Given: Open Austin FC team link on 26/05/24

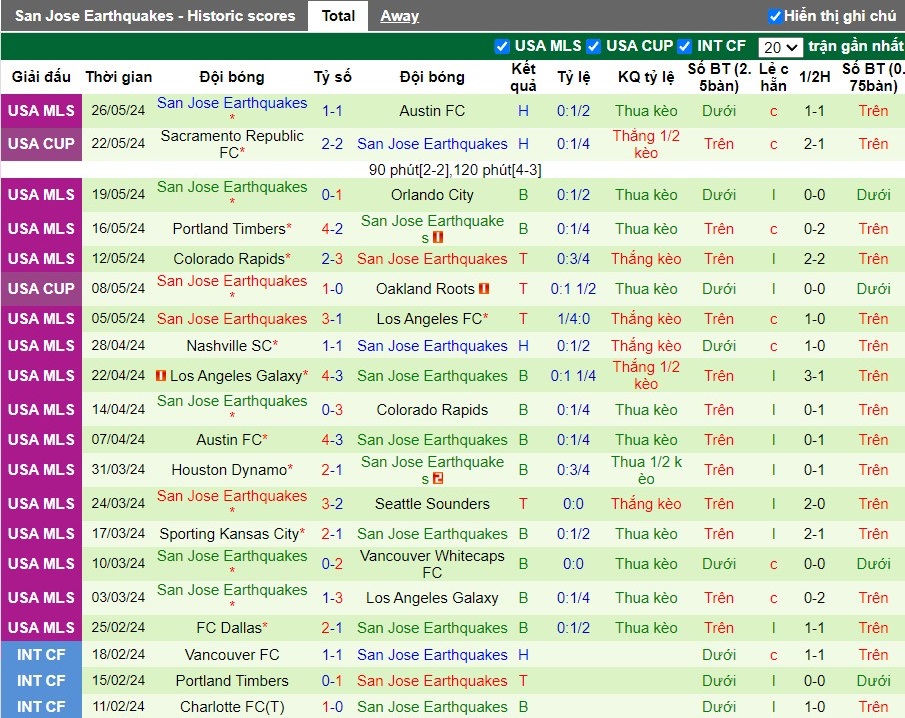Looking at the screenshot, I should (x=432, y=110).
